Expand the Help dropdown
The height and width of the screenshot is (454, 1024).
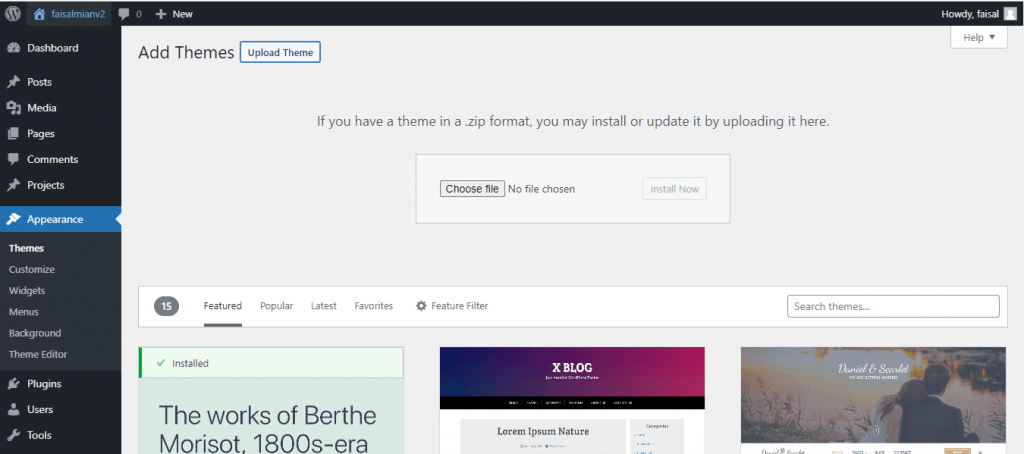point(979,37)
